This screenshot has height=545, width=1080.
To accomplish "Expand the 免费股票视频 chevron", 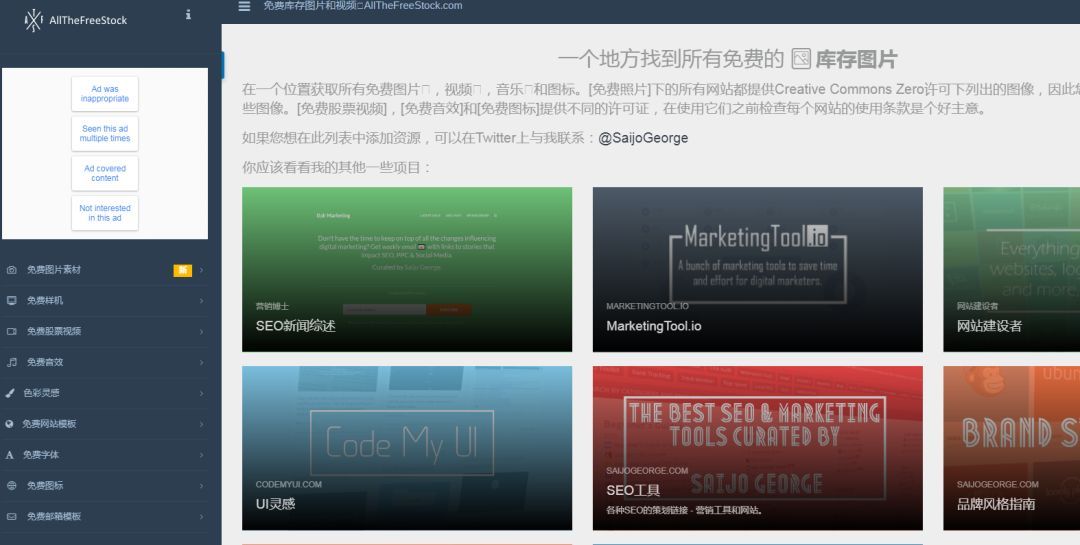I will click(x=202, y=331).
